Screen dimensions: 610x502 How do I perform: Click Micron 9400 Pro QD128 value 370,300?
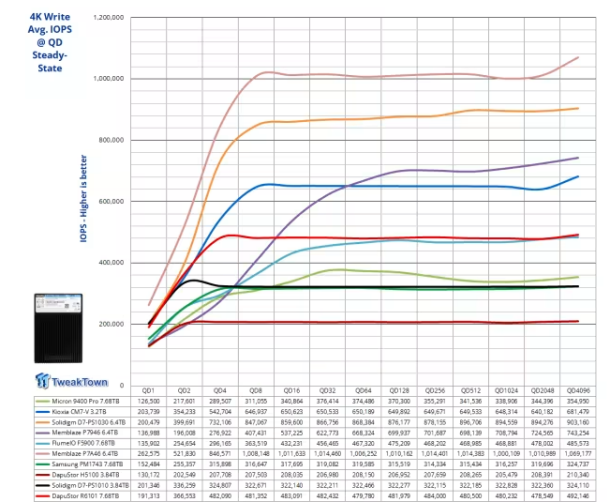point(399,401)
